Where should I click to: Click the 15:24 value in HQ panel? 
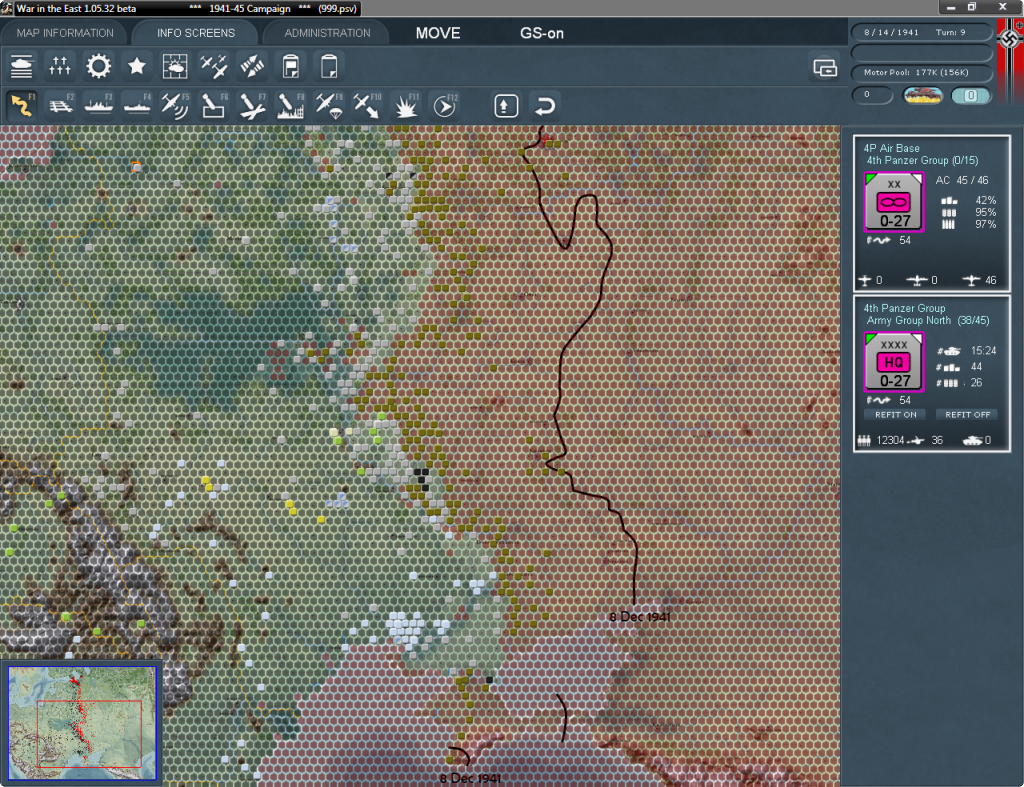coord(983,351)
